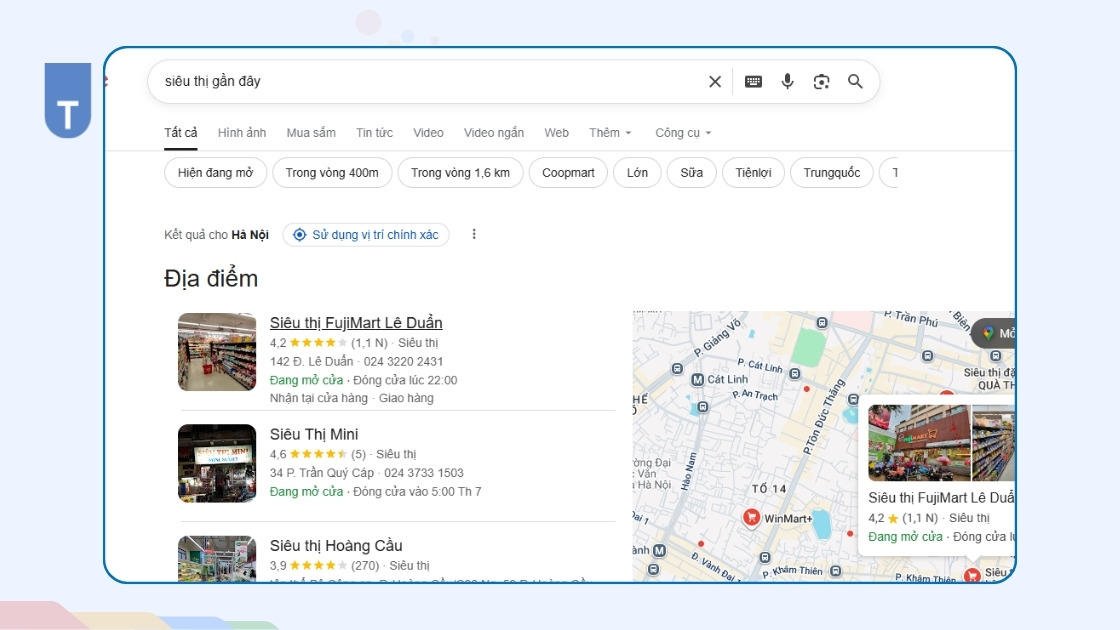Image resolution: width=1120 pixels, height=630 pixels.
Task: Click the on-screen keyboard icon
Action: click(752, 81)
